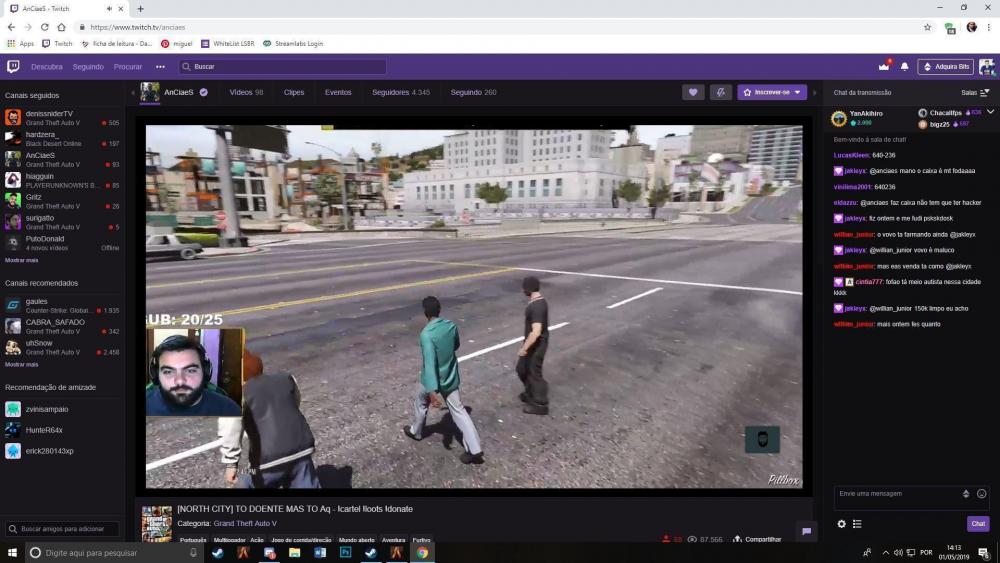Collapse chat panel with arrow
The width and height of the screenshot is (1000, 563).
pos(814,92)
